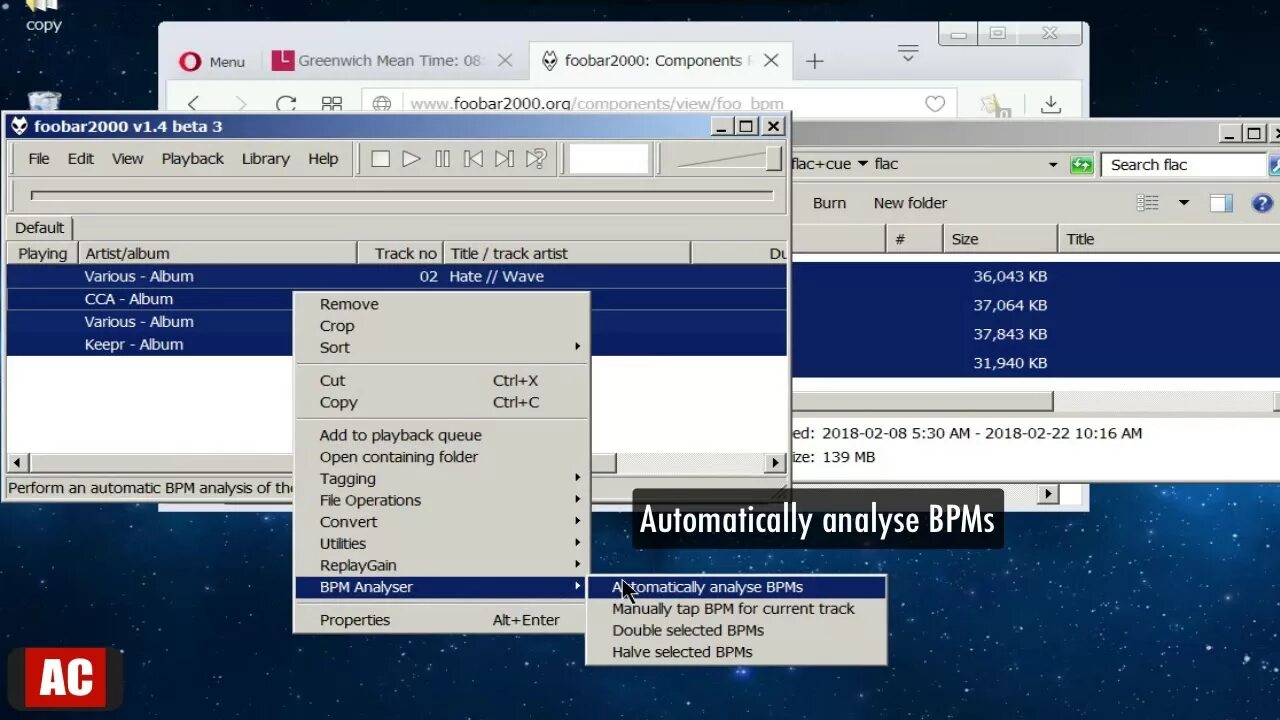The height and width of the screenshot is (720, 1280).
Task: Select Add to playback queue
Action: [441, 435]
